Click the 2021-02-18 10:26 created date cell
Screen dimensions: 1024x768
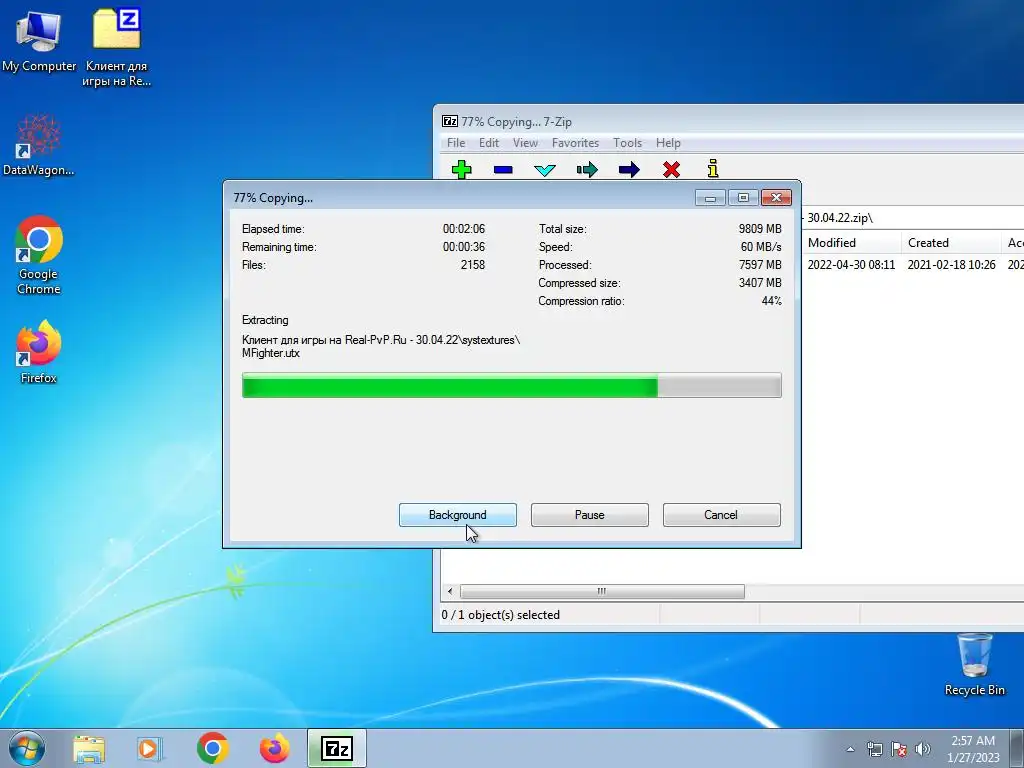952,264
